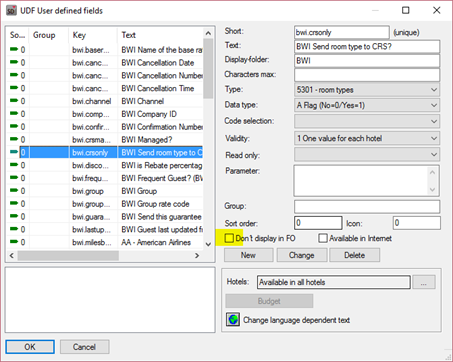Image resolution: width=453 pixels, height=362 pixels.
Task: Open the Validity dropdown
Action: tap(367, 138)
